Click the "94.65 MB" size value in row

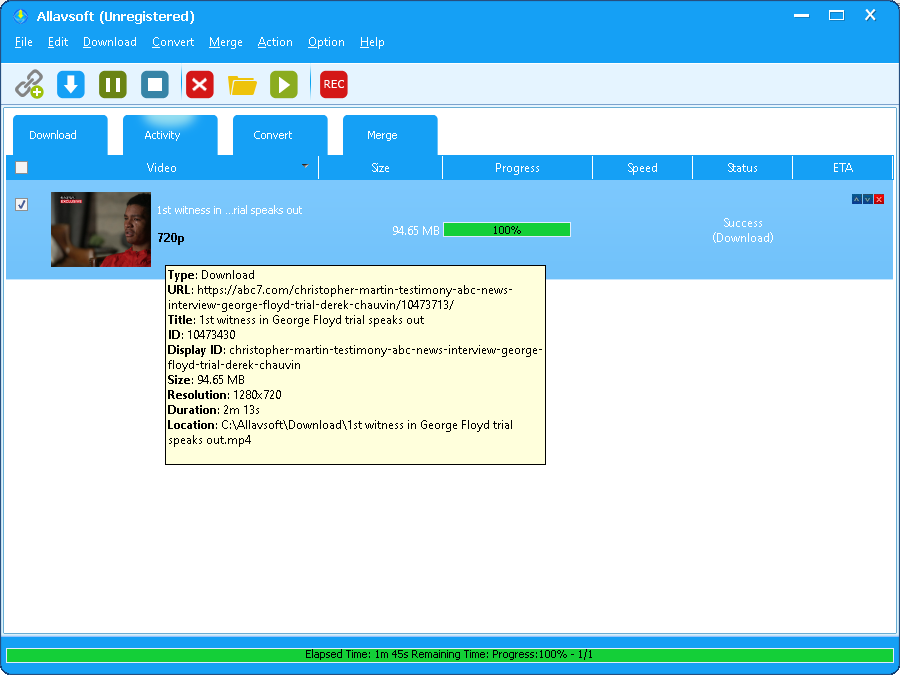416,231
